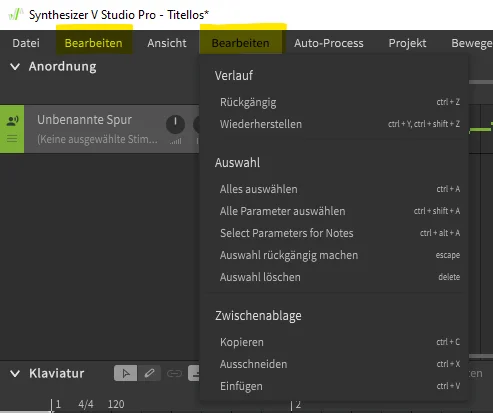493x413 pixels.
Task: Choose Wiederherstellen from the menu
Action: (x=334, y=124)
